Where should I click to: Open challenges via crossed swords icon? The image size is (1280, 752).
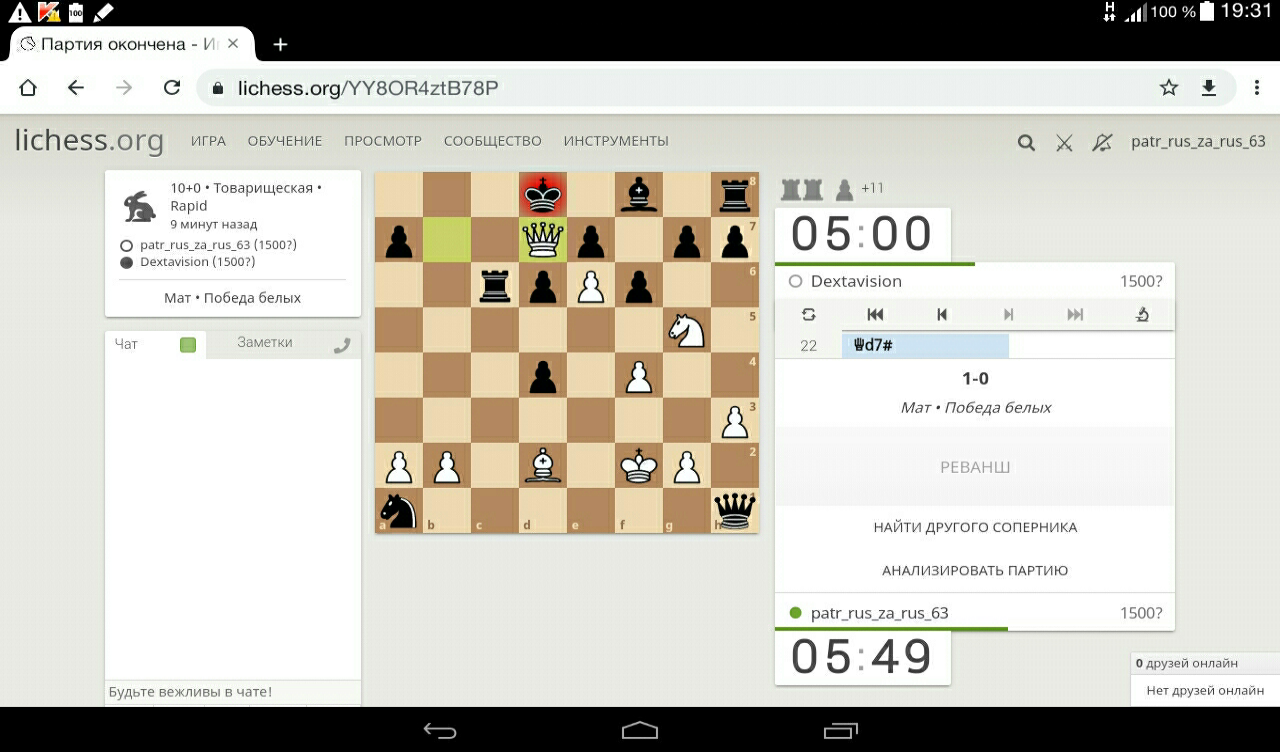pos(1064,142)
